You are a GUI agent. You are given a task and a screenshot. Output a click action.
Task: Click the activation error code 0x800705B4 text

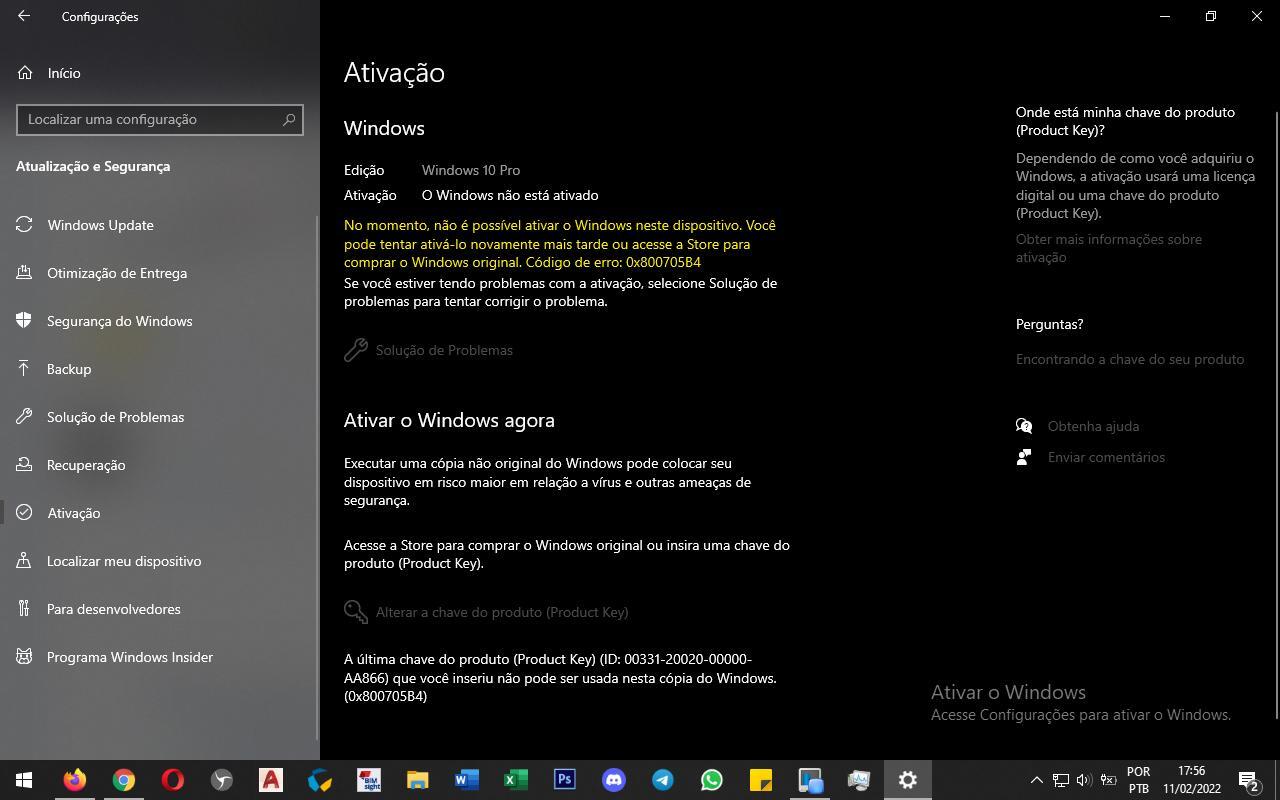[663, 262]
